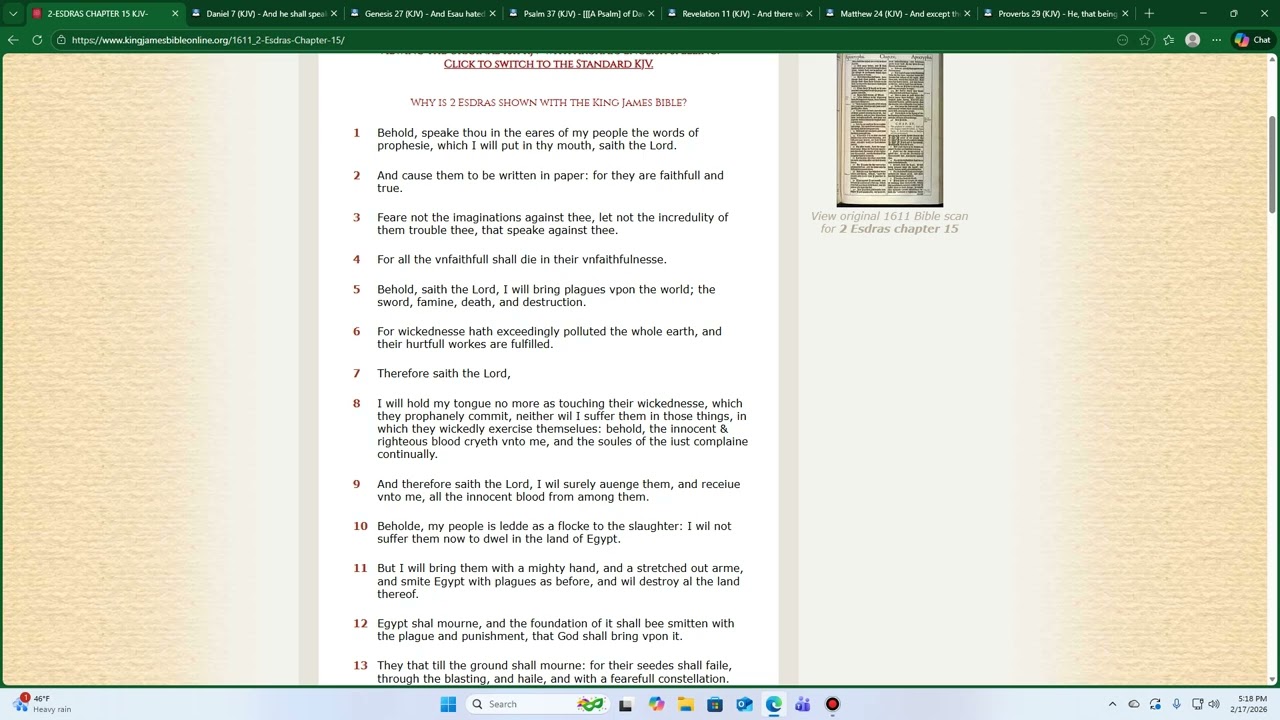Close the Daniel 7 tab
Screen dimensions: 1280x720
click(334, 14)
